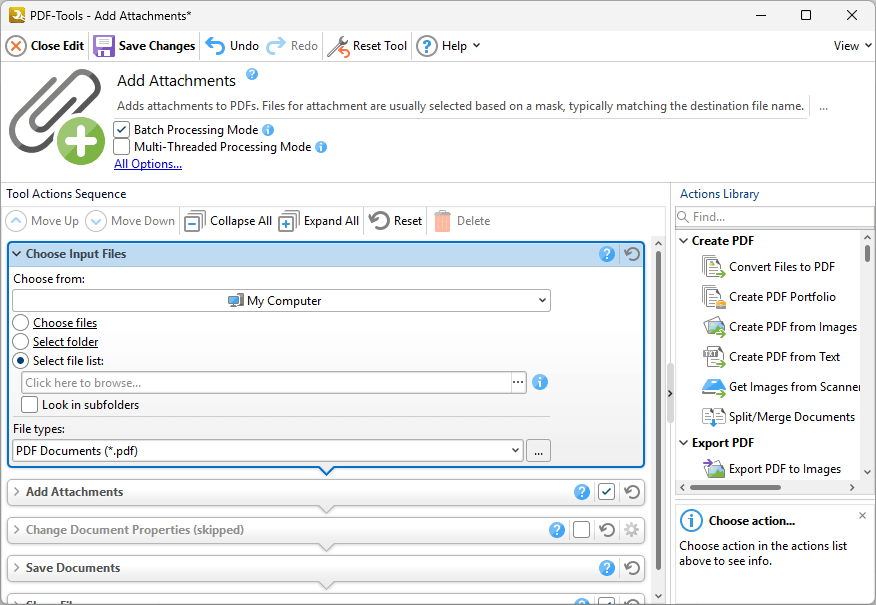Open help for Change Document Properties

tap(556, 530)
